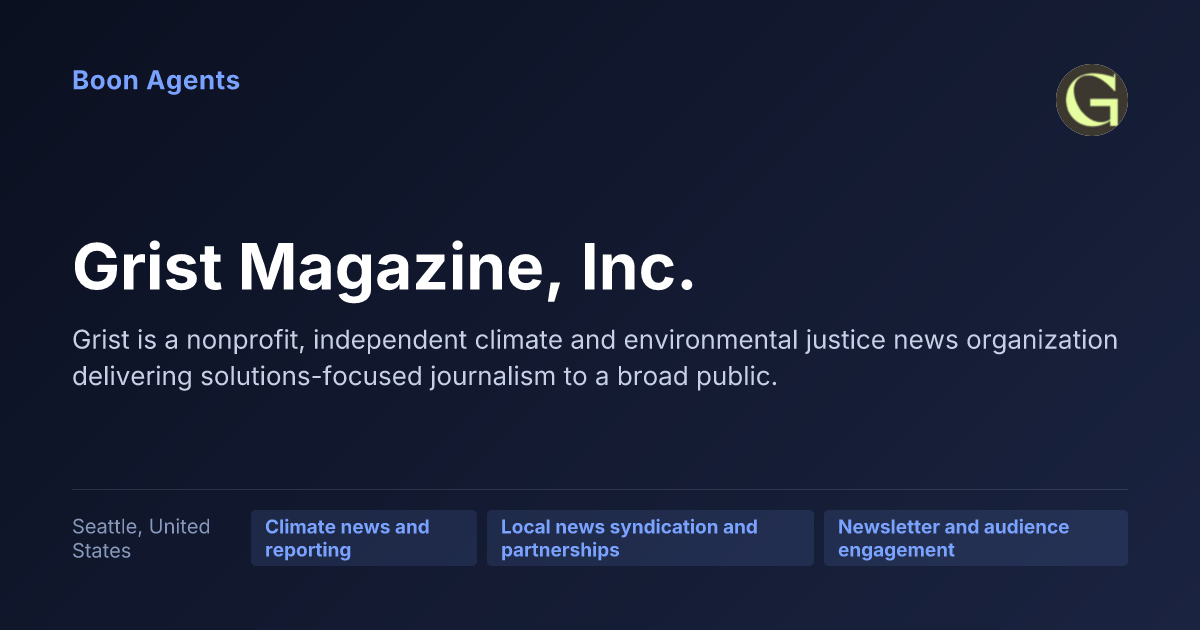
Task: Click the 'Seattle, United States' location text
Action: (141, 538)
